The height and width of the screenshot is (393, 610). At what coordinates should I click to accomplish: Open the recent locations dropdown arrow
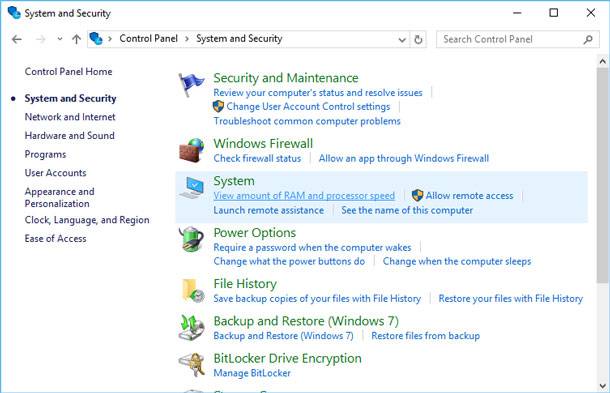[60, 39]
